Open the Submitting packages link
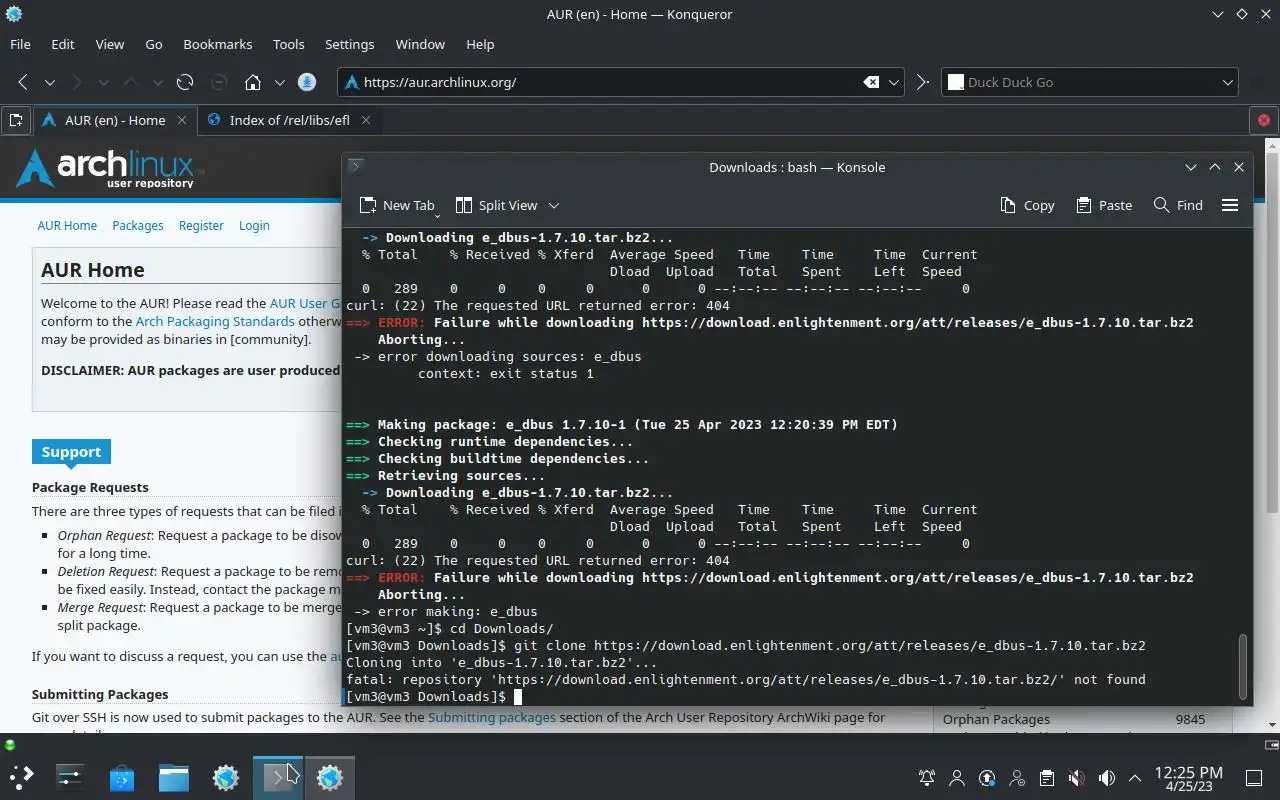This screenshot has width=1280, height=800. click(491, 717)
